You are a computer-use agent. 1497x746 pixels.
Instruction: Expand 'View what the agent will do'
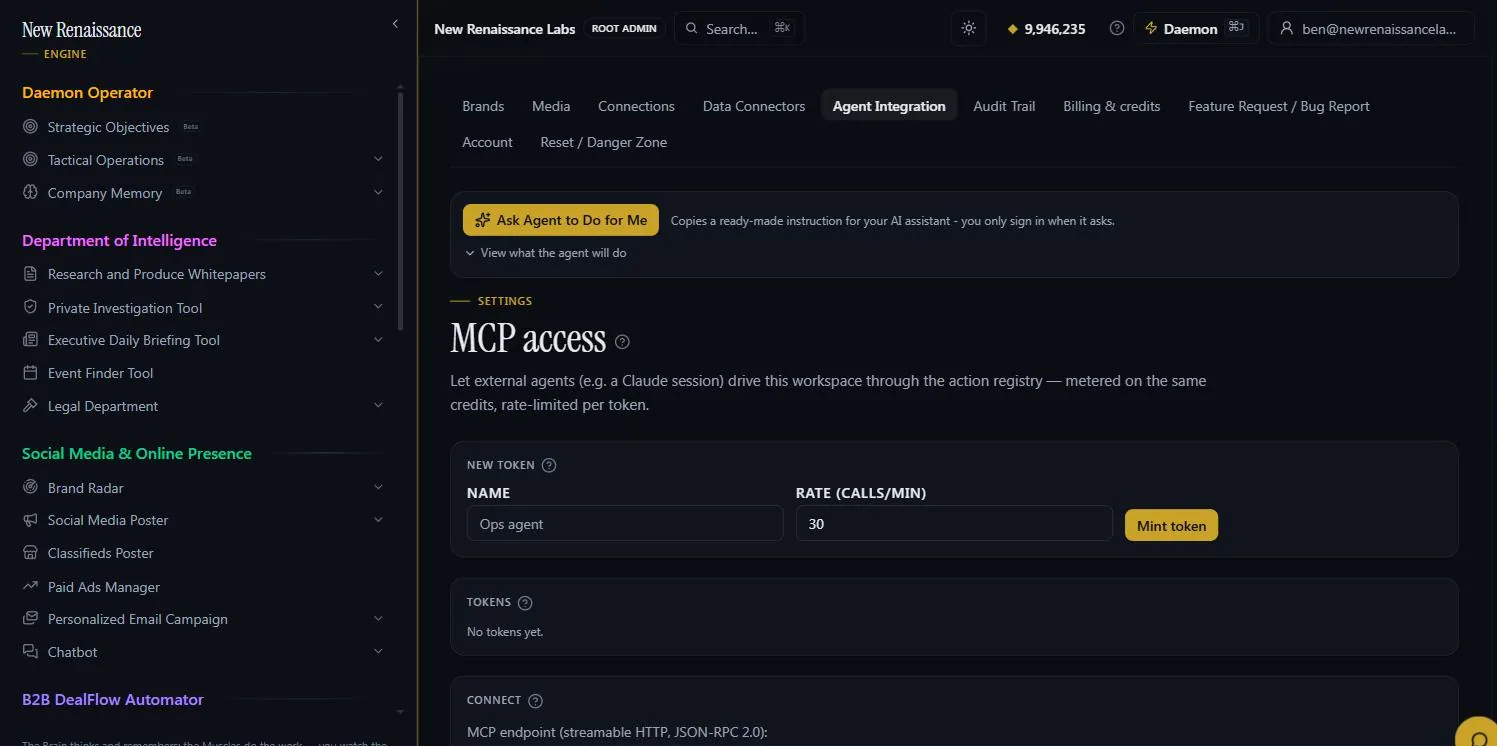[546, 253]
